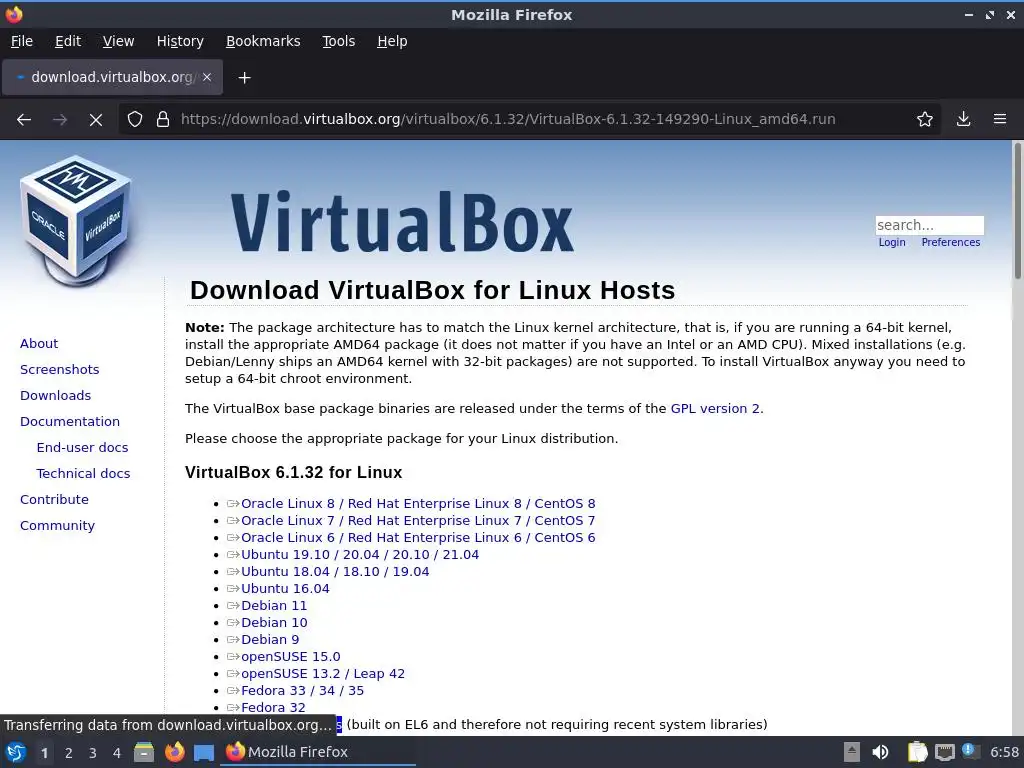The image size is (1024, 768).
Task: Open the Edit menu
Action: click(x=68, y=41)
